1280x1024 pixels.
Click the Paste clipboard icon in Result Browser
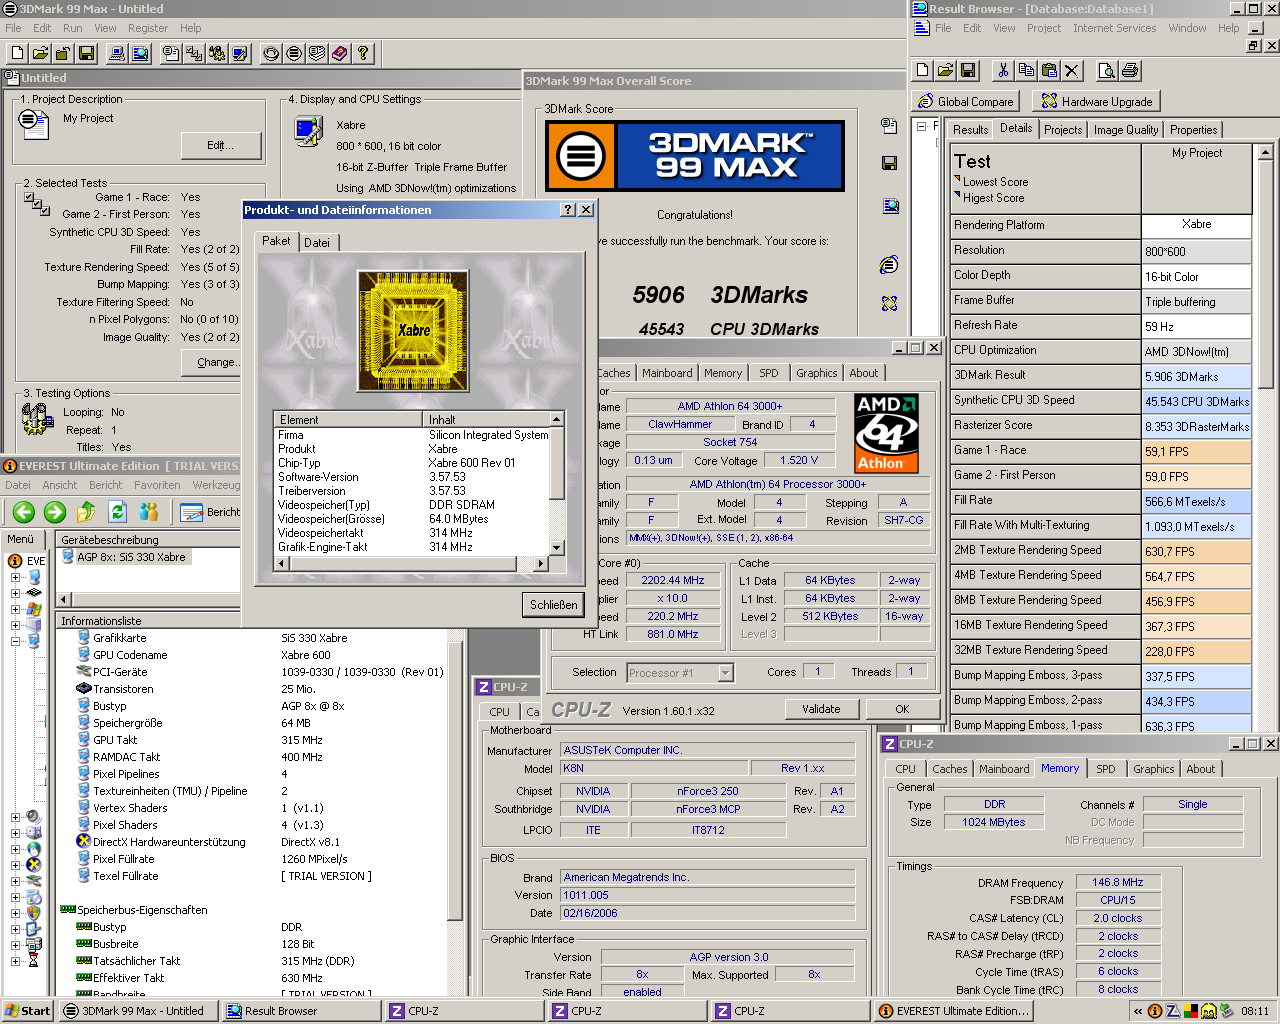1049,70
